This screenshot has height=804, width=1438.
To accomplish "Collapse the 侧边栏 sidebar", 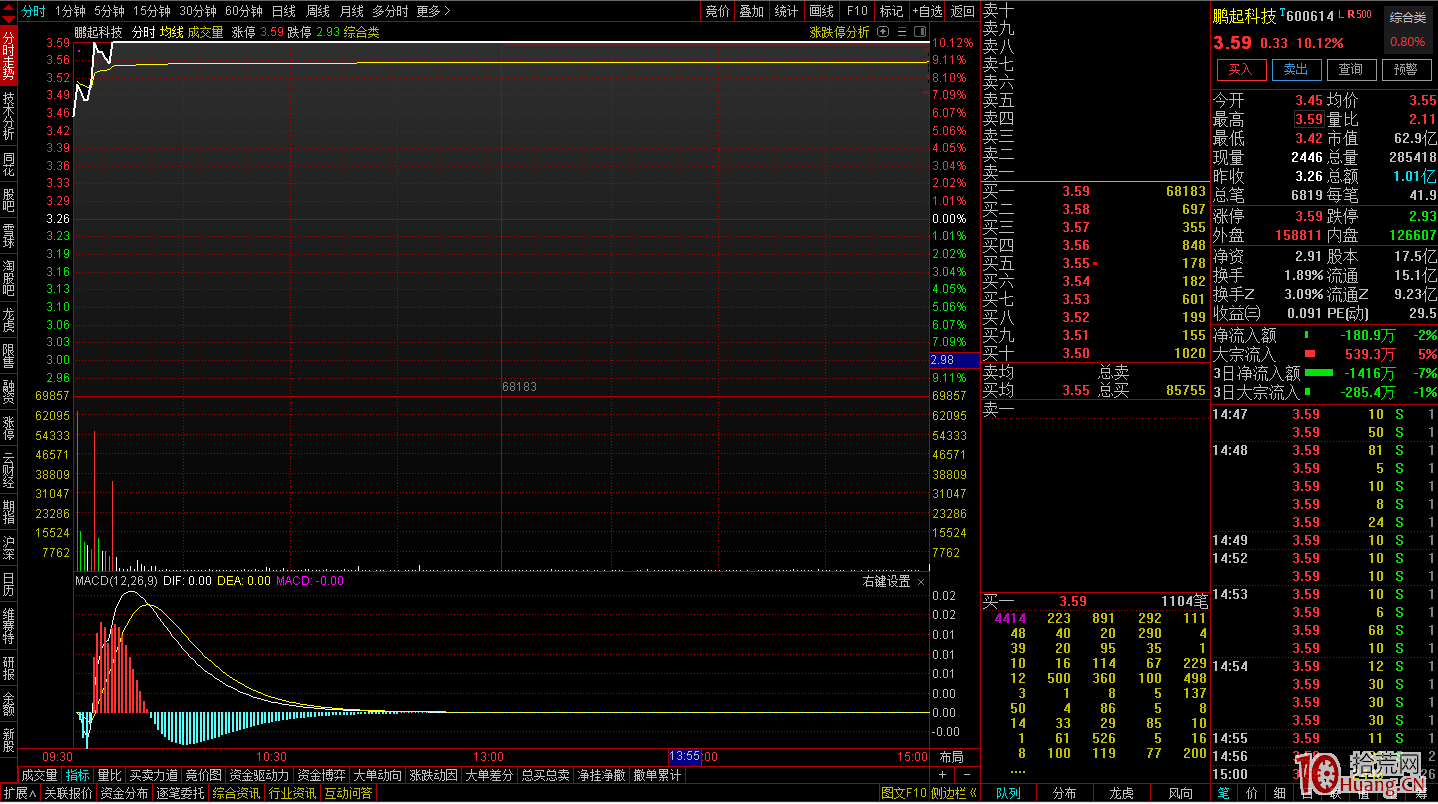I will pyautogui.click(x=954, y=793).
